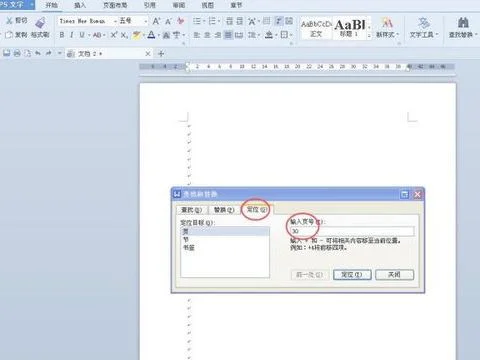Viewport: 480px width, 360px height.
Task: Switch to the 查找 tab in dialog
Action: coord(191,210)
